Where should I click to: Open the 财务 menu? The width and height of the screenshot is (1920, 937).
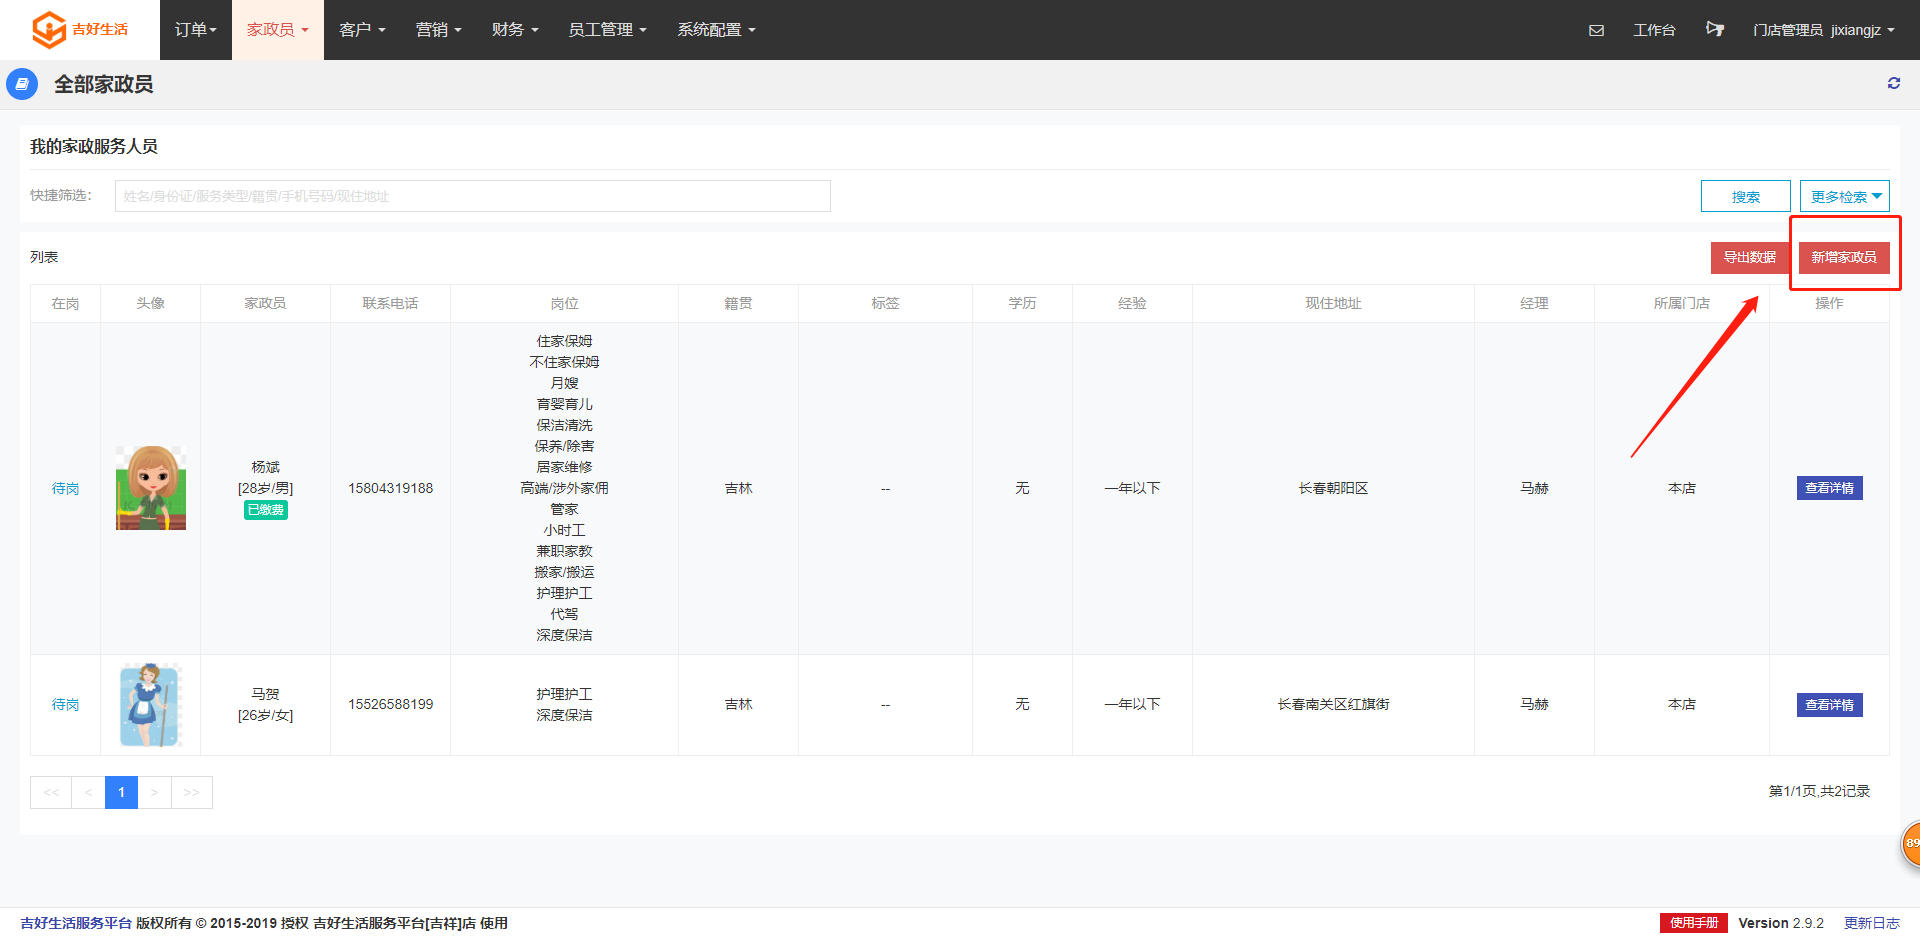(514, 30)
